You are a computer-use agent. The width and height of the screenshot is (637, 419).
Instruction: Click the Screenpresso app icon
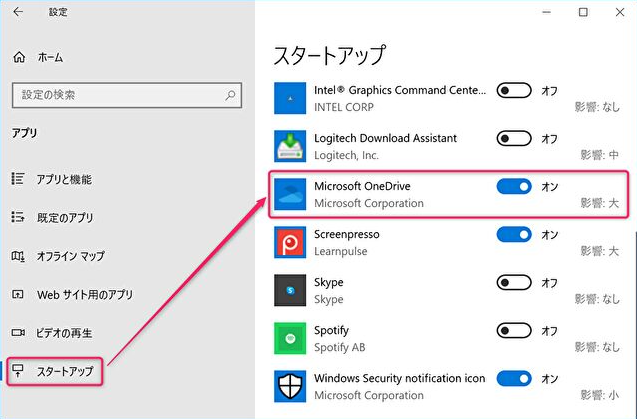click(x=291, y=242)
